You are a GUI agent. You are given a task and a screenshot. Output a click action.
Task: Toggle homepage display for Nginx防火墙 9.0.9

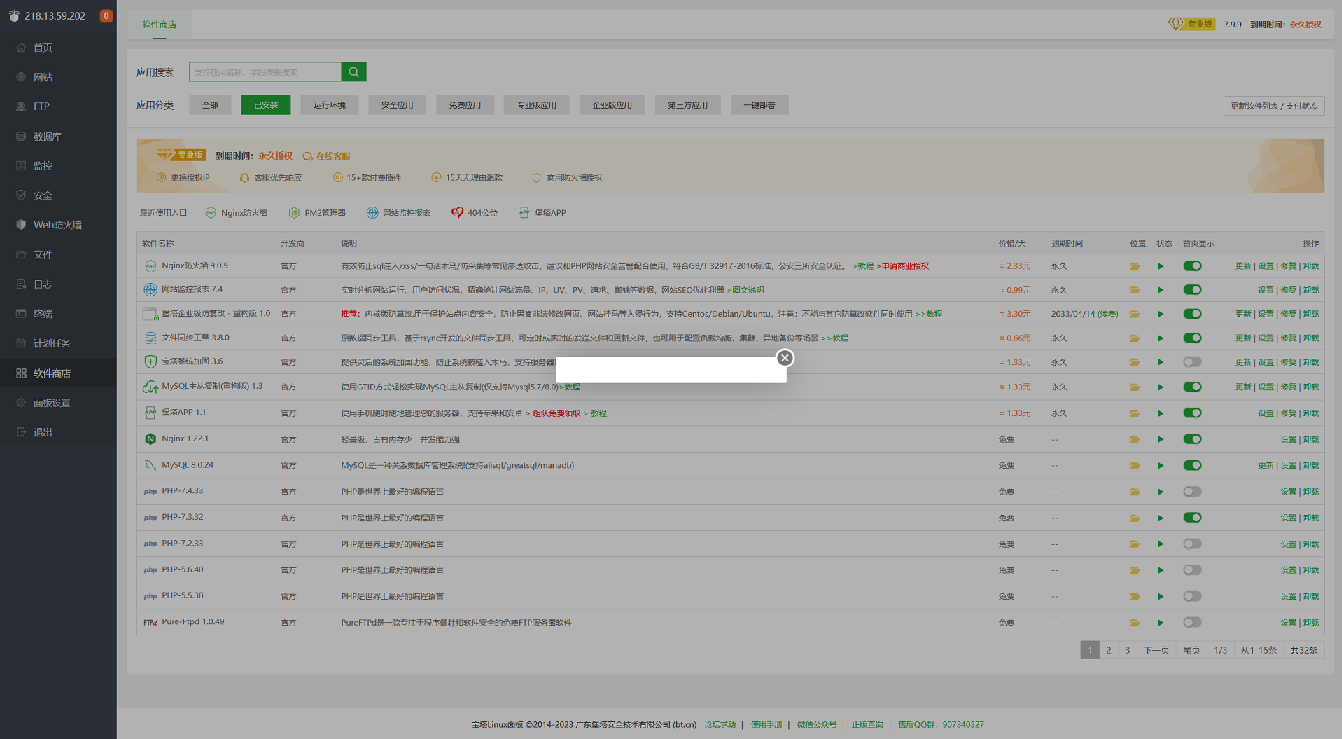point(1192,266)
